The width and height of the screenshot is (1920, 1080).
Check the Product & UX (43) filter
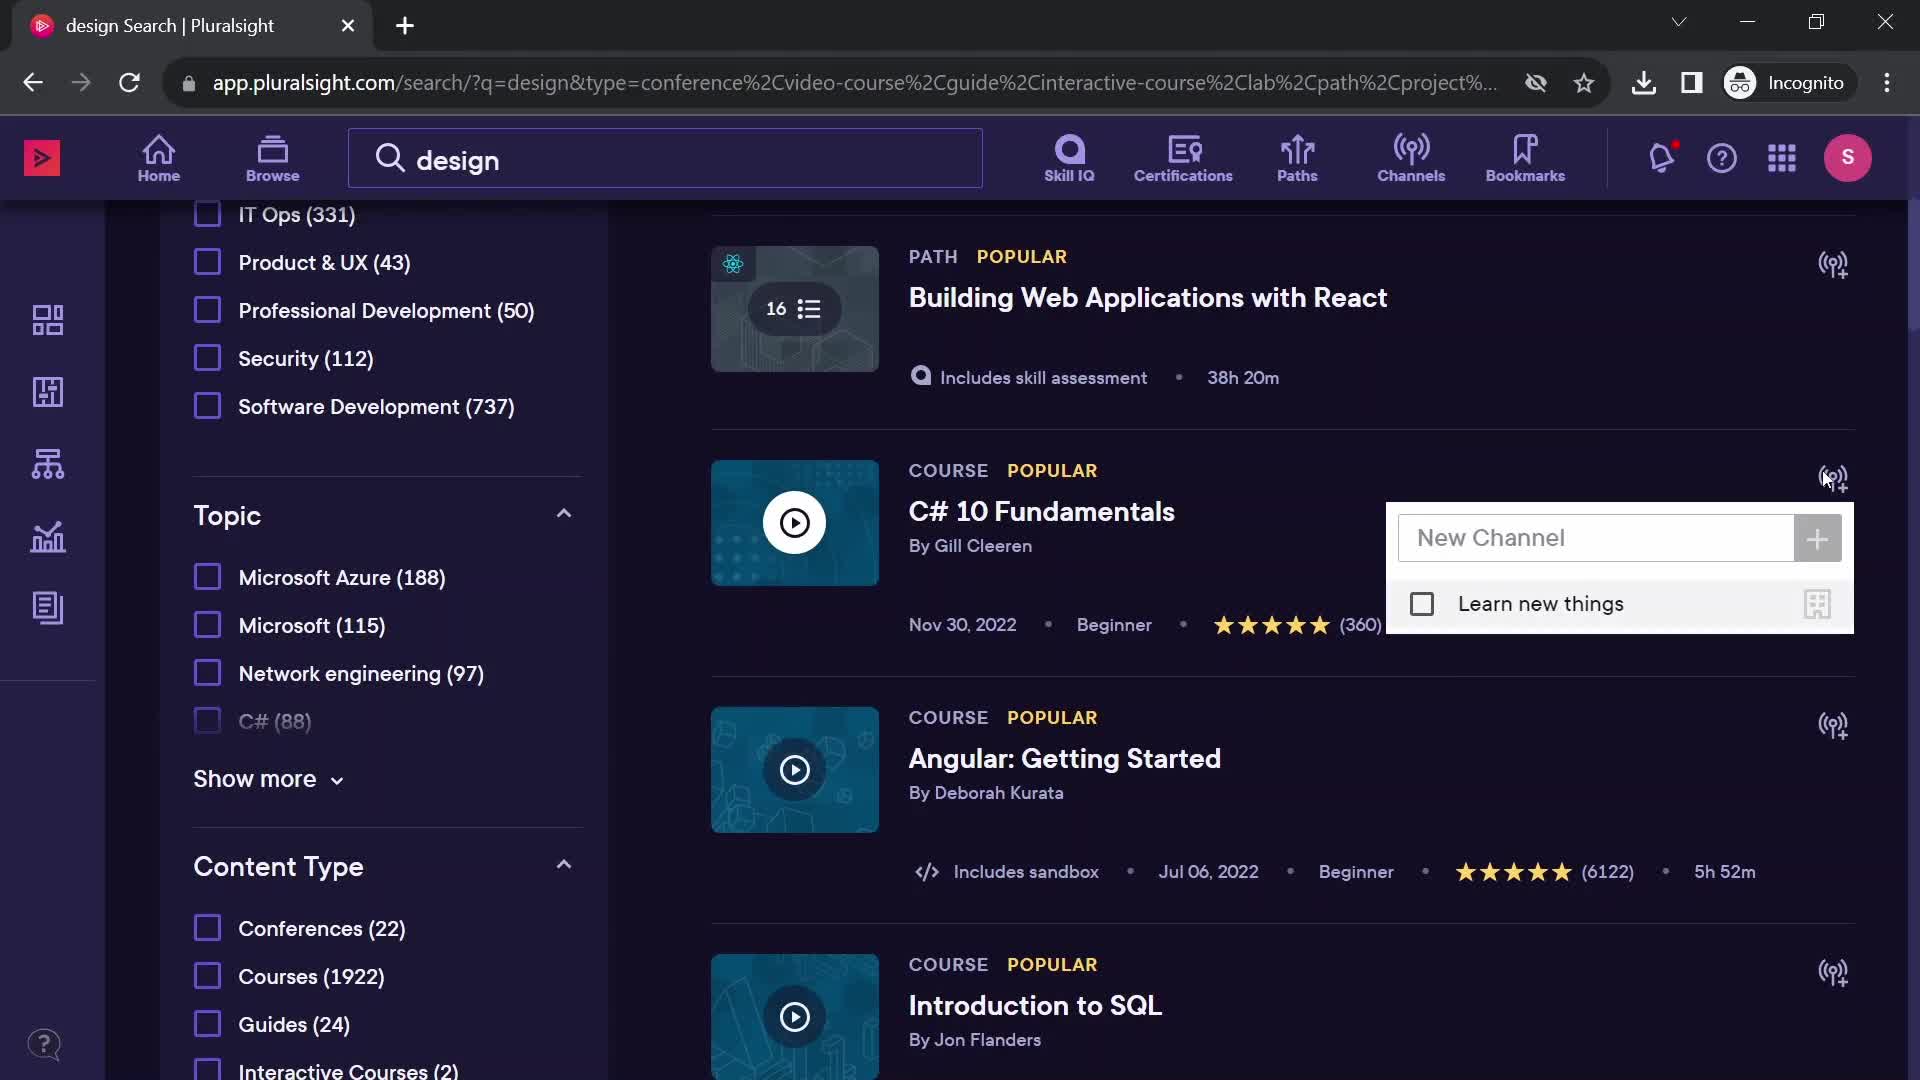(207, 262)
